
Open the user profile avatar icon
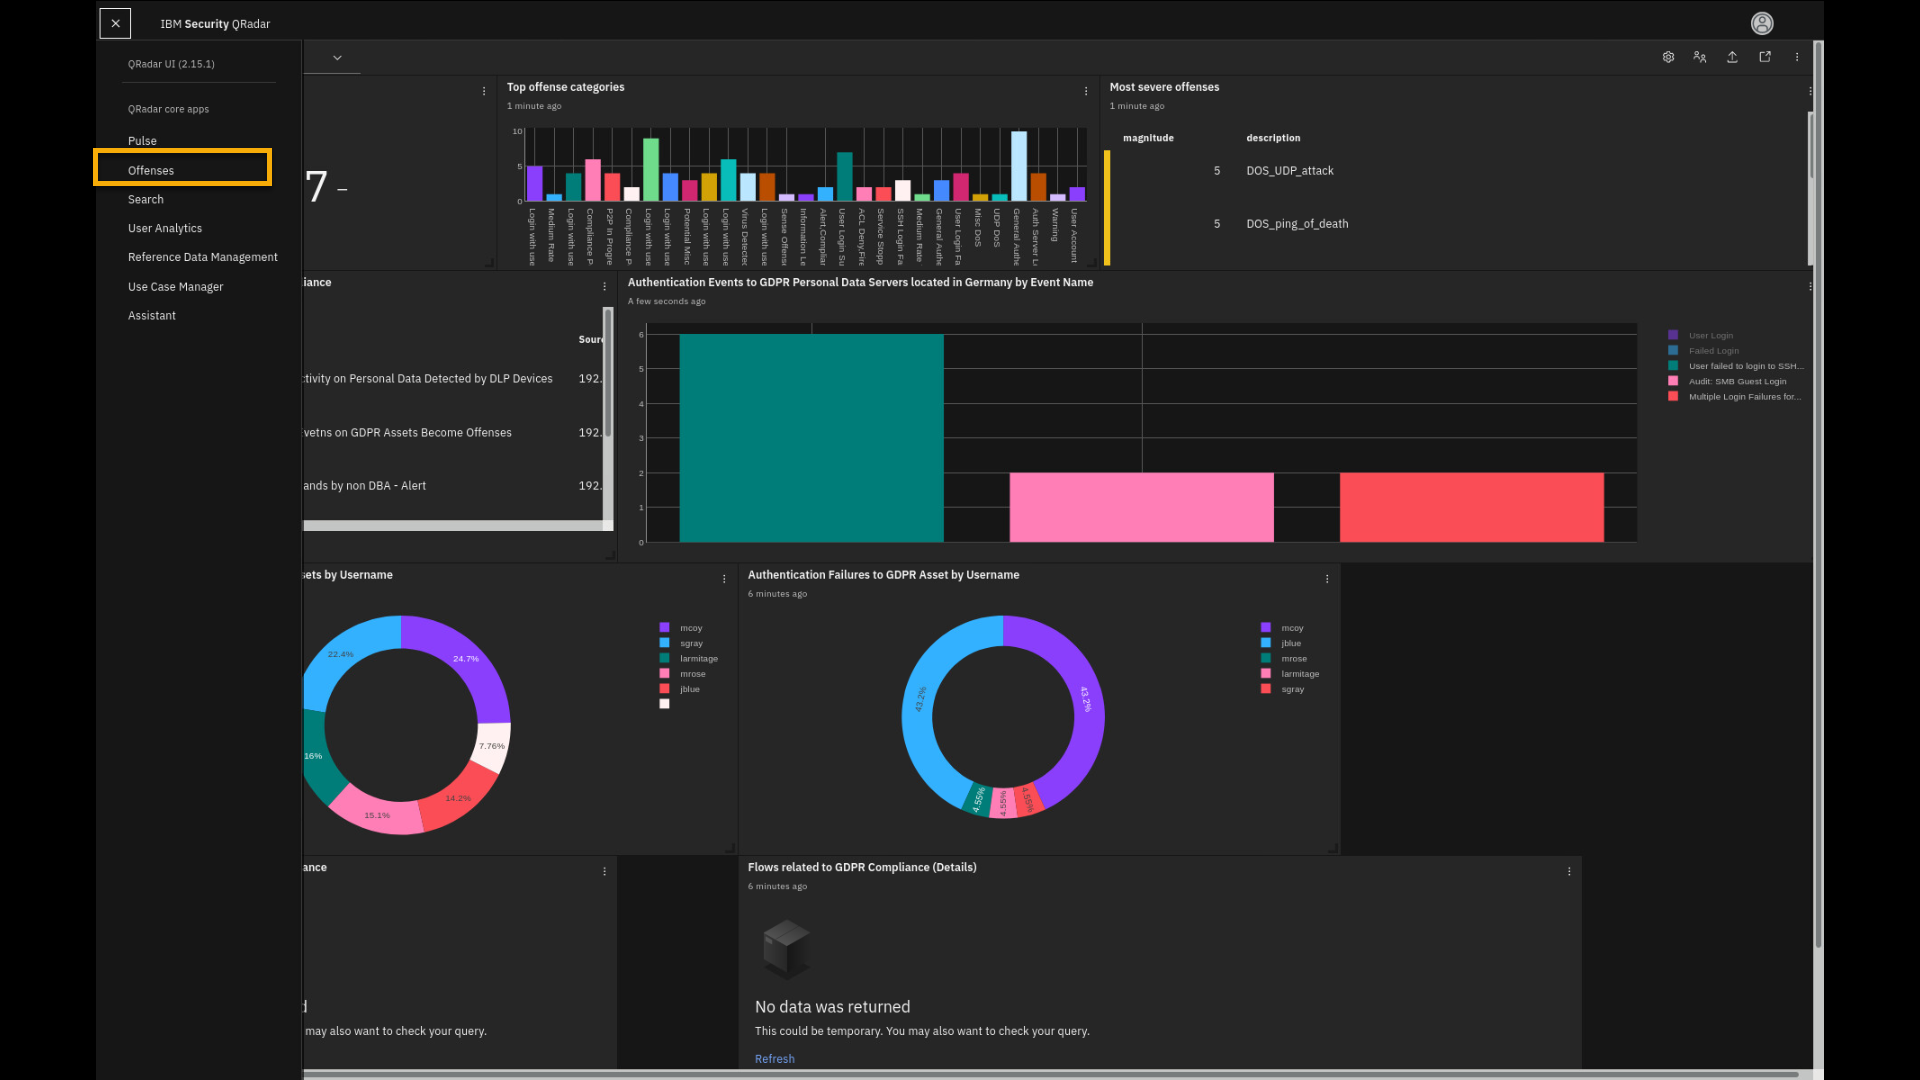pos(1762,23)
